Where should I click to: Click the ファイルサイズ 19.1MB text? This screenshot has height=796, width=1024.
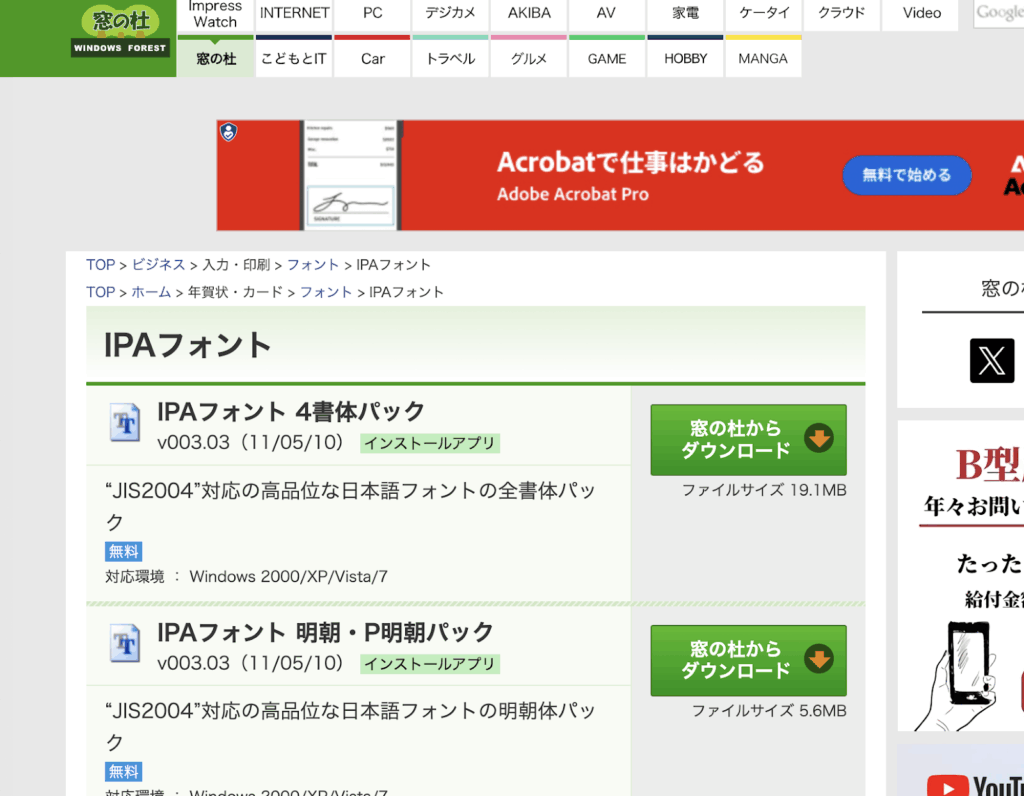pyautogui.click(x=764, y=490)
